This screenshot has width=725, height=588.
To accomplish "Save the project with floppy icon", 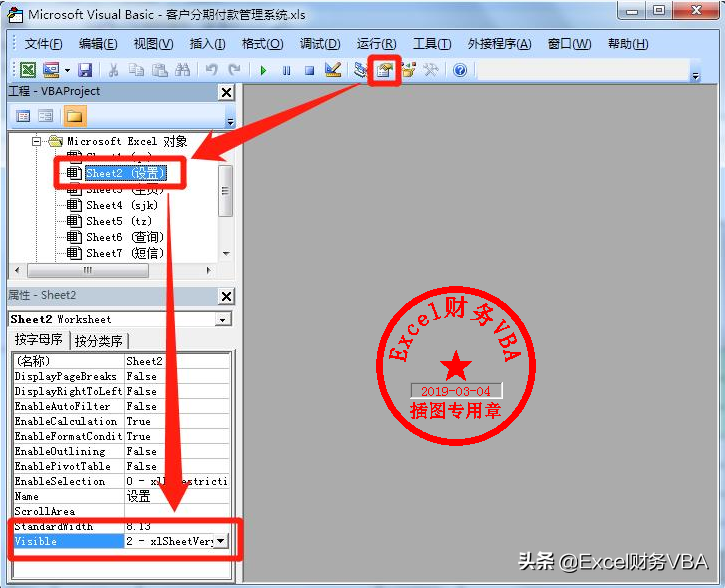I will pyautogui.click(x=85, y=70).
